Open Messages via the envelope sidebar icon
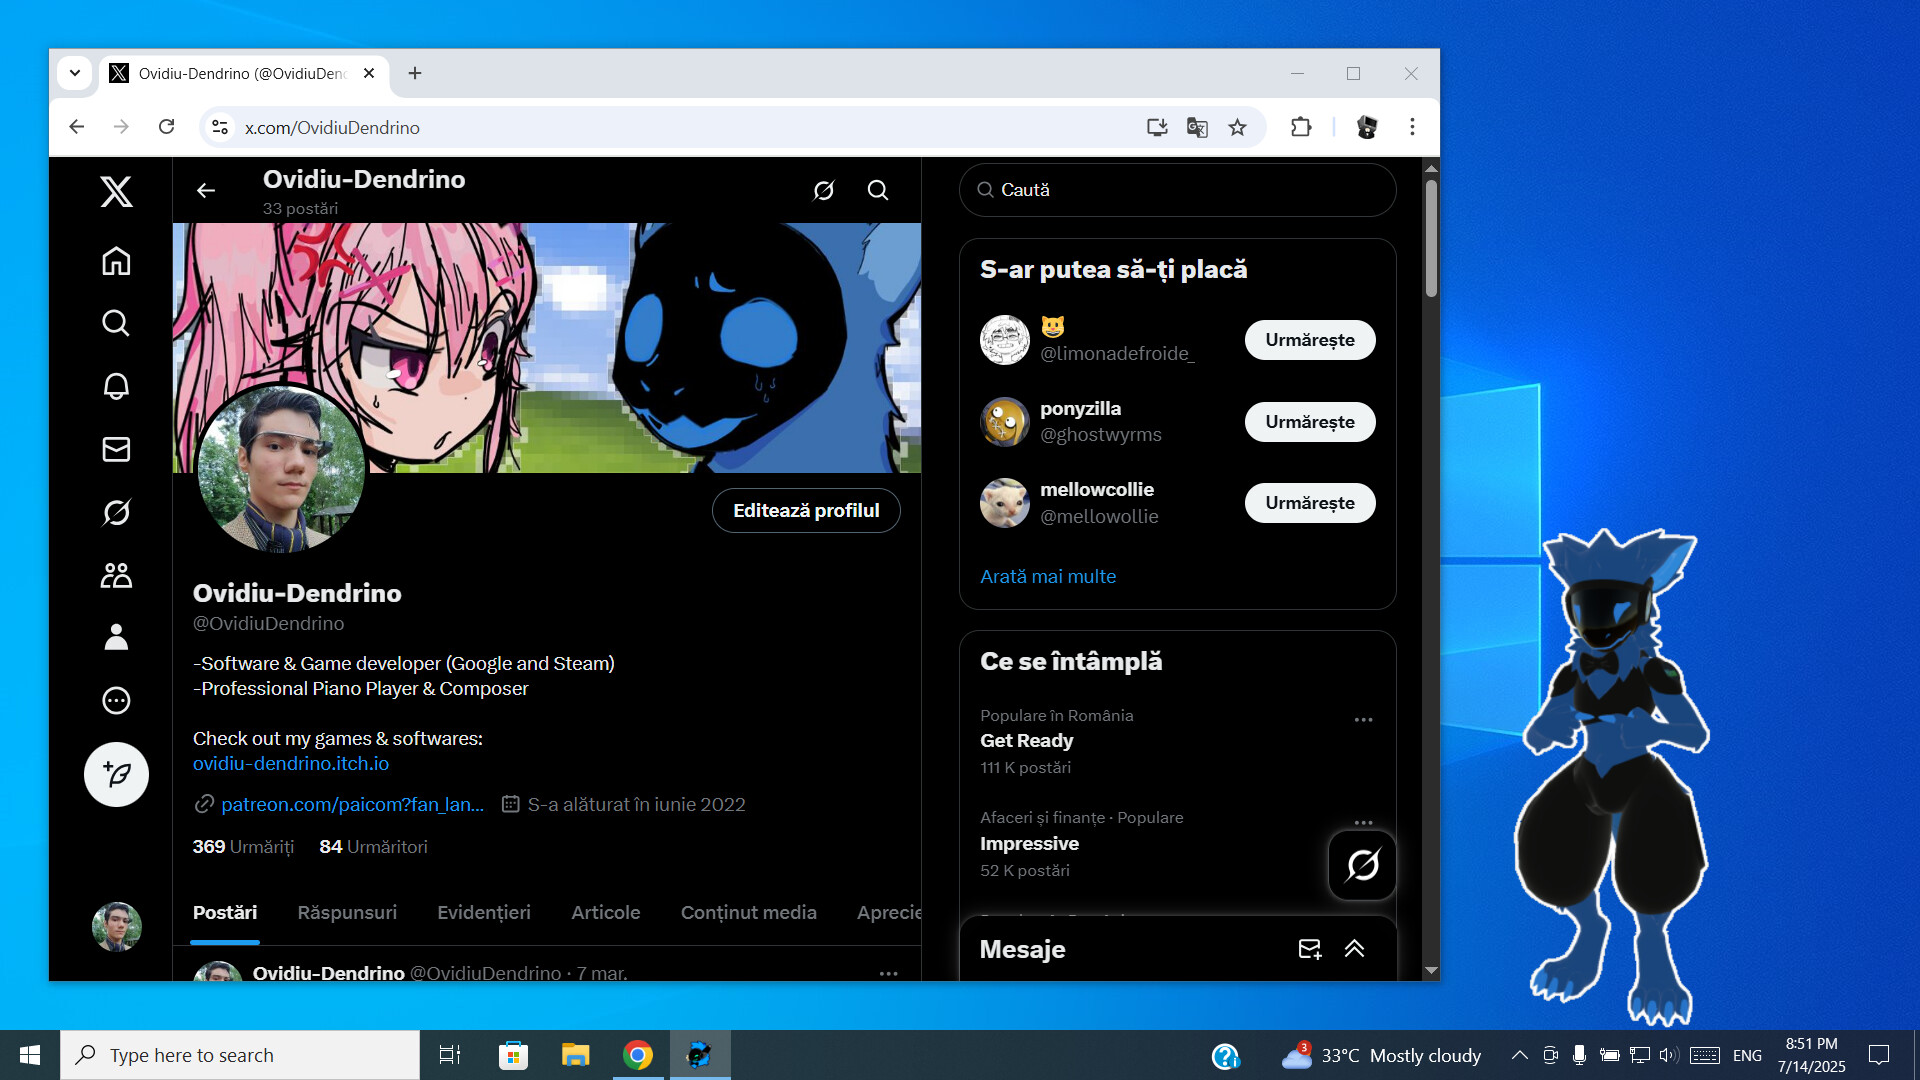Screen dimensions: 1920x1080 (116, 449)
